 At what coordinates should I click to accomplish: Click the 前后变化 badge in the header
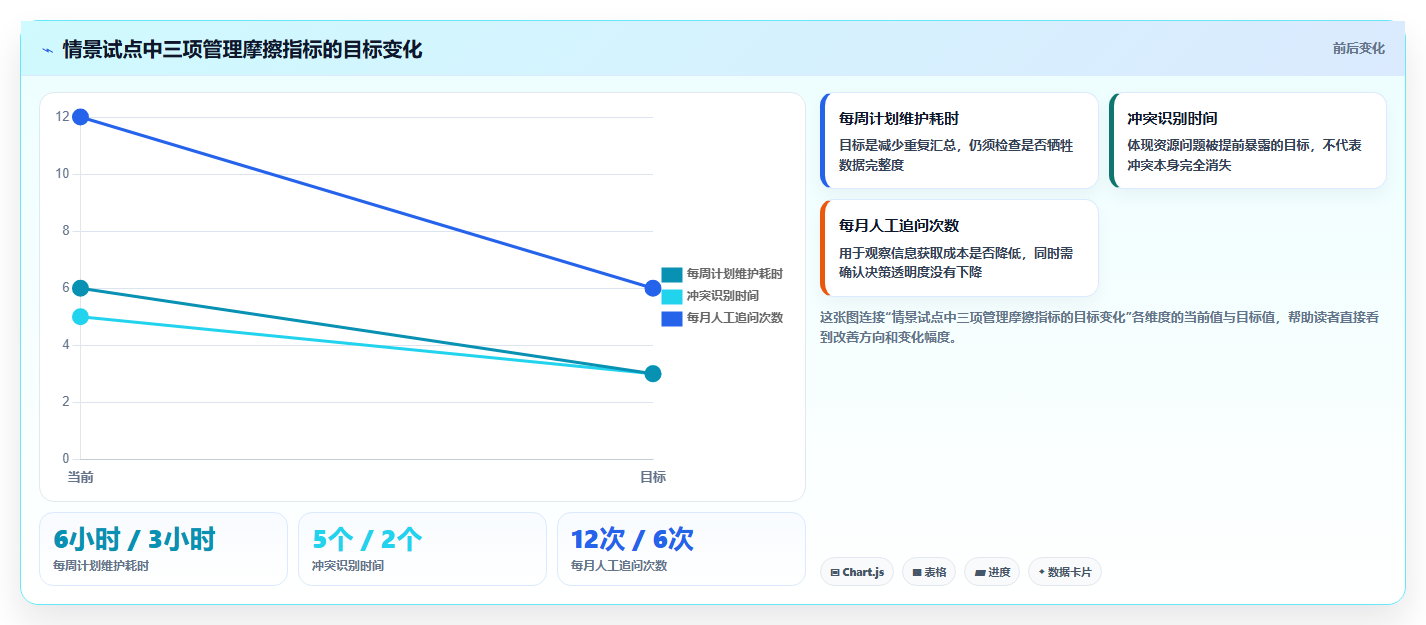click(x=1358, y=48)
